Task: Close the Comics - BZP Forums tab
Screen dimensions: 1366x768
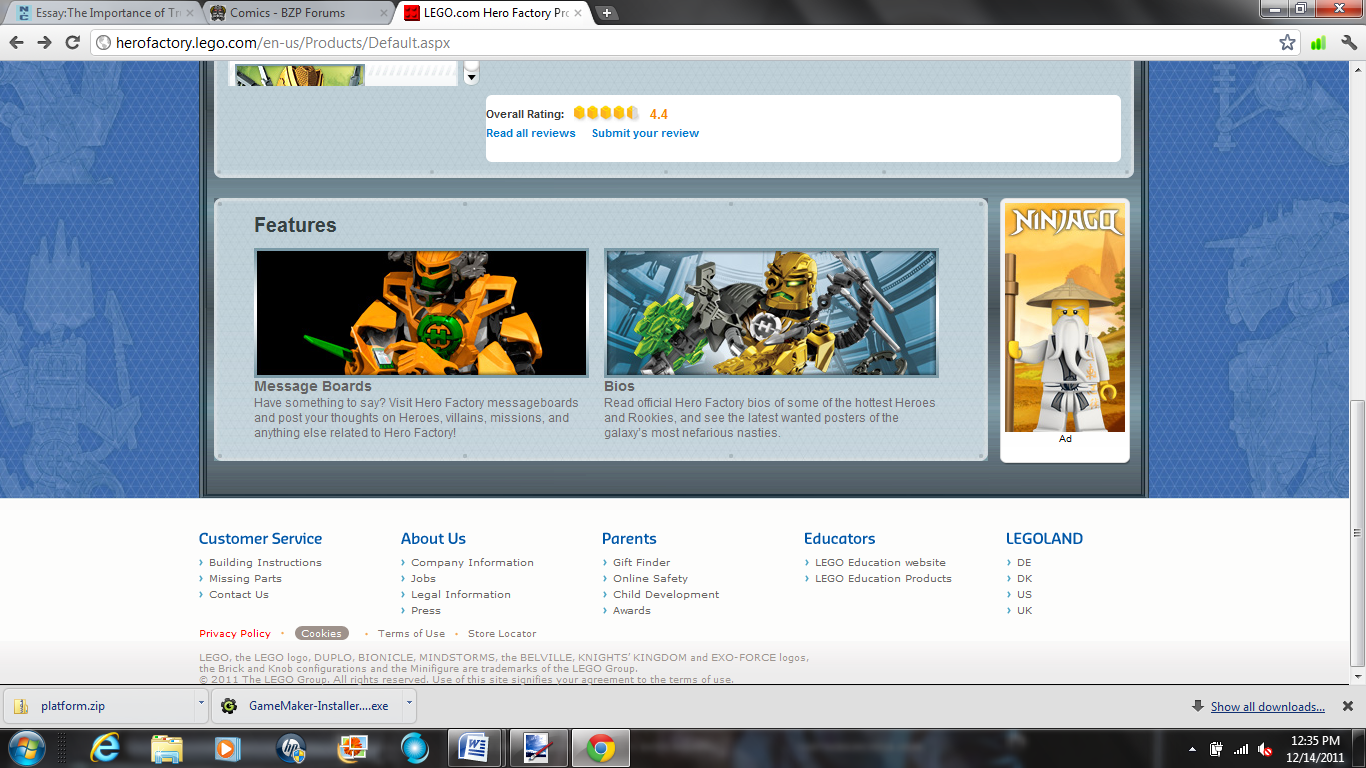Action: coord(383,13)
